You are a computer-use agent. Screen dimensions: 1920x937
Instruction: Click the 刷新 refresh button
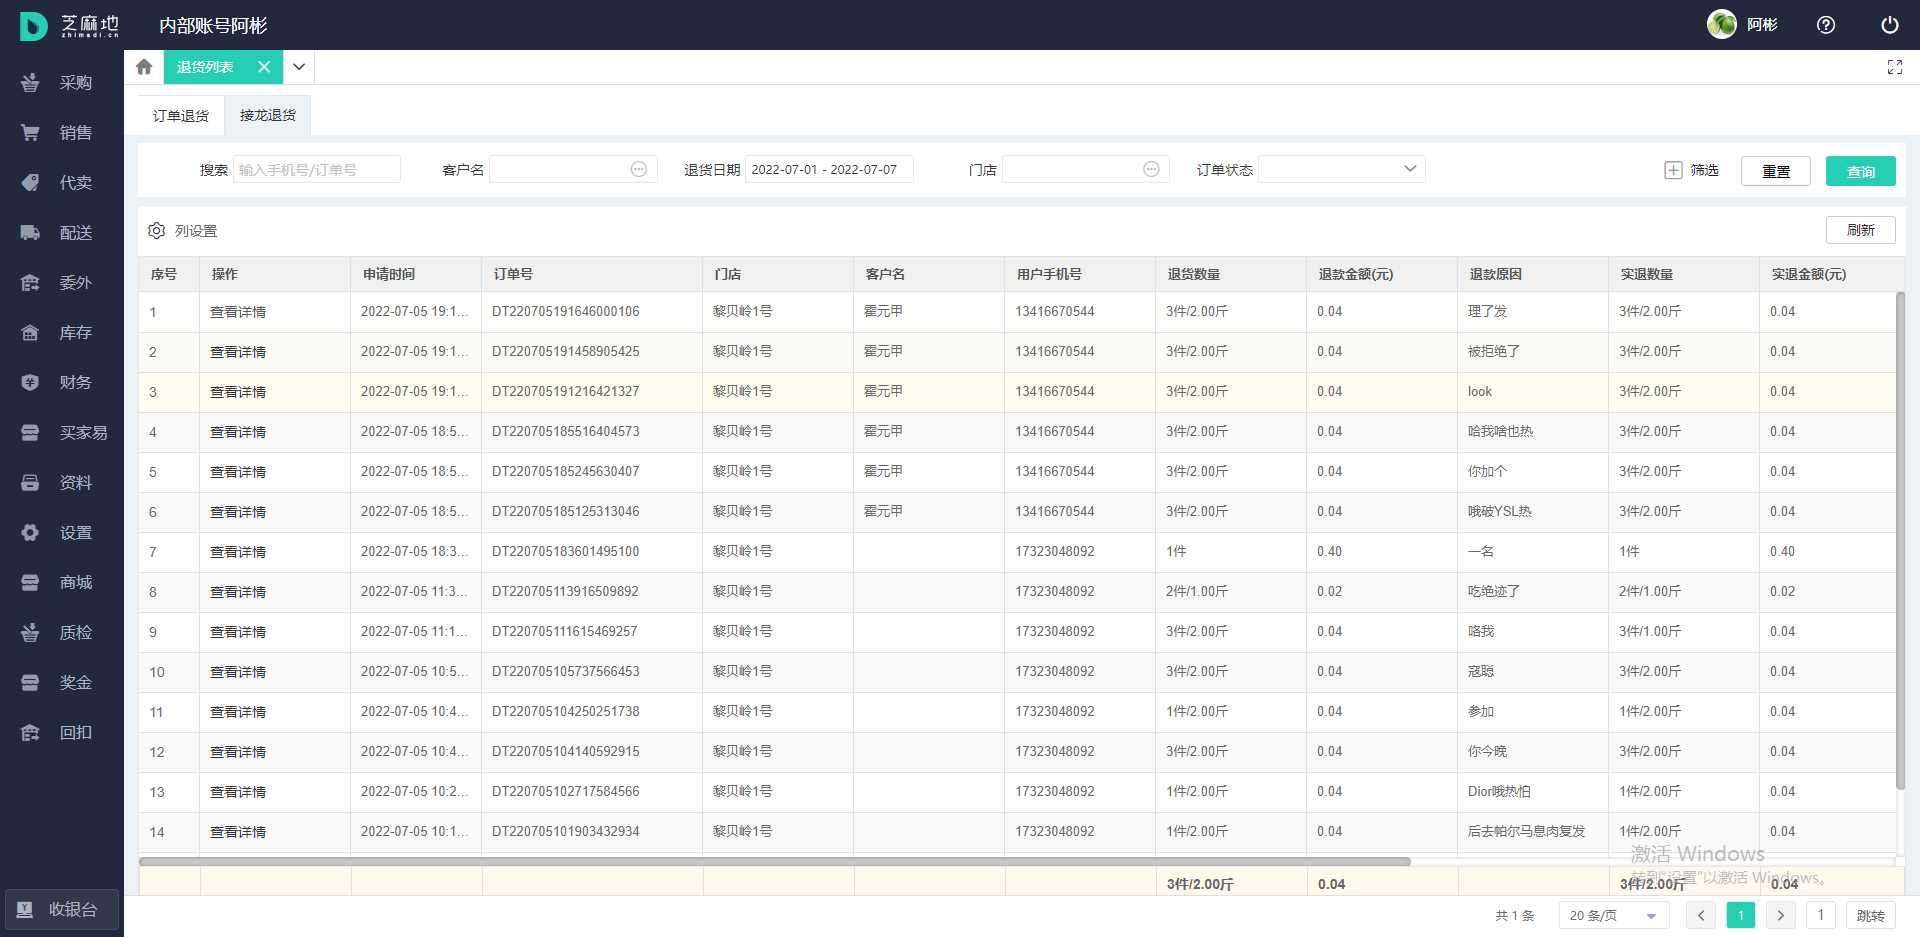click(1861, 230)
